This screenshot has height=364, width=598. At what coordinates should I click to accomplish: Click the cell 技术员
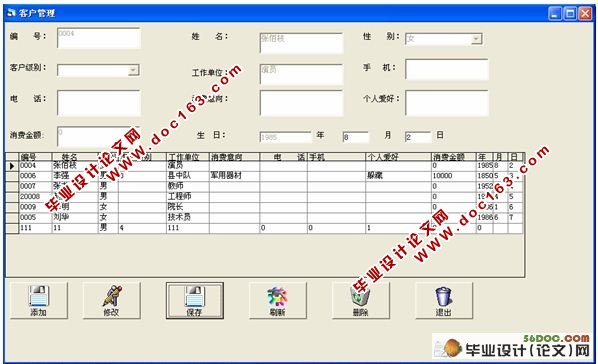click(188, 217)
